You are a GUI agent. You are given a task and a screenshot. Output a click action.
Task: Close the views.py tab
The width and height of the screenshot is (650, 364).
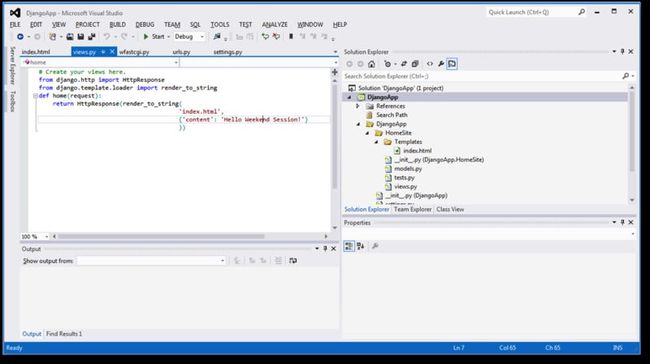(x=112, y=52)
